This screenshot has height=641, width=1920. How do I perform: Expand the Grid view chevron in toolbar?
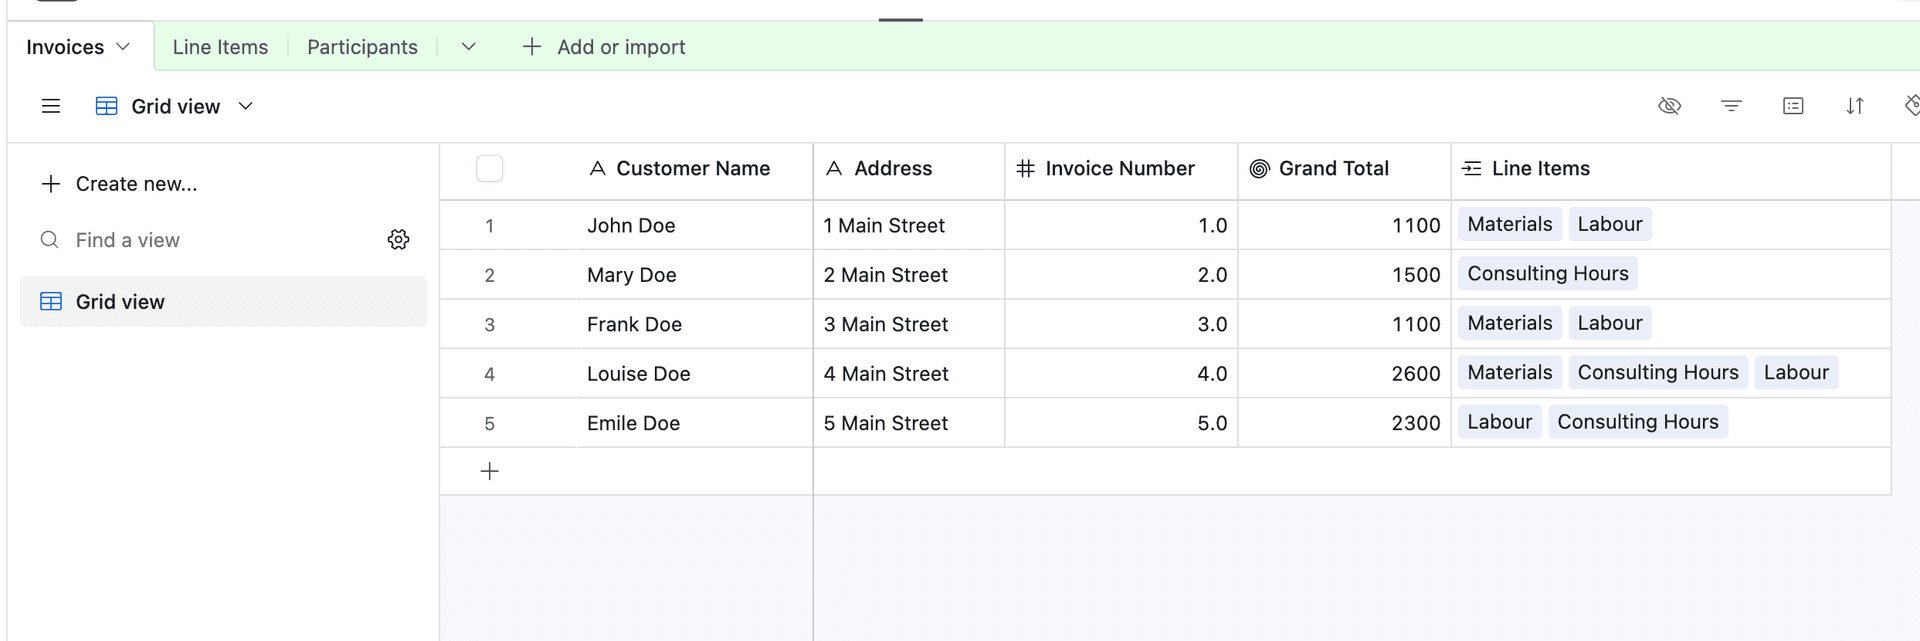point(246,106)
